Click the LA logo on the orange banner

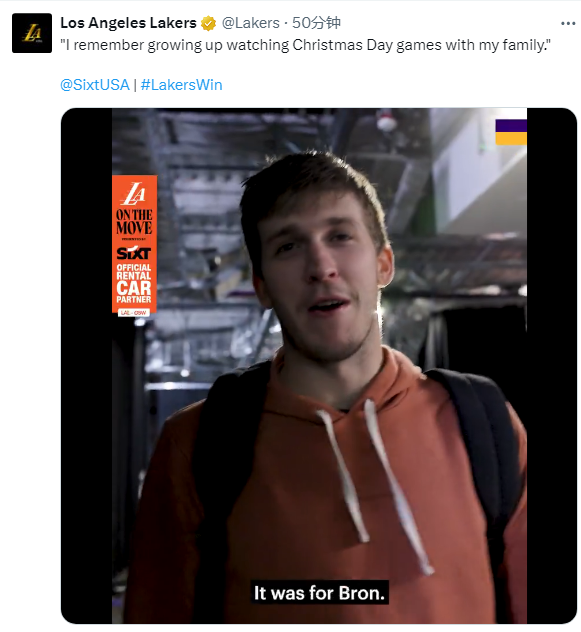pyautogui.click(x=134, y=194)
